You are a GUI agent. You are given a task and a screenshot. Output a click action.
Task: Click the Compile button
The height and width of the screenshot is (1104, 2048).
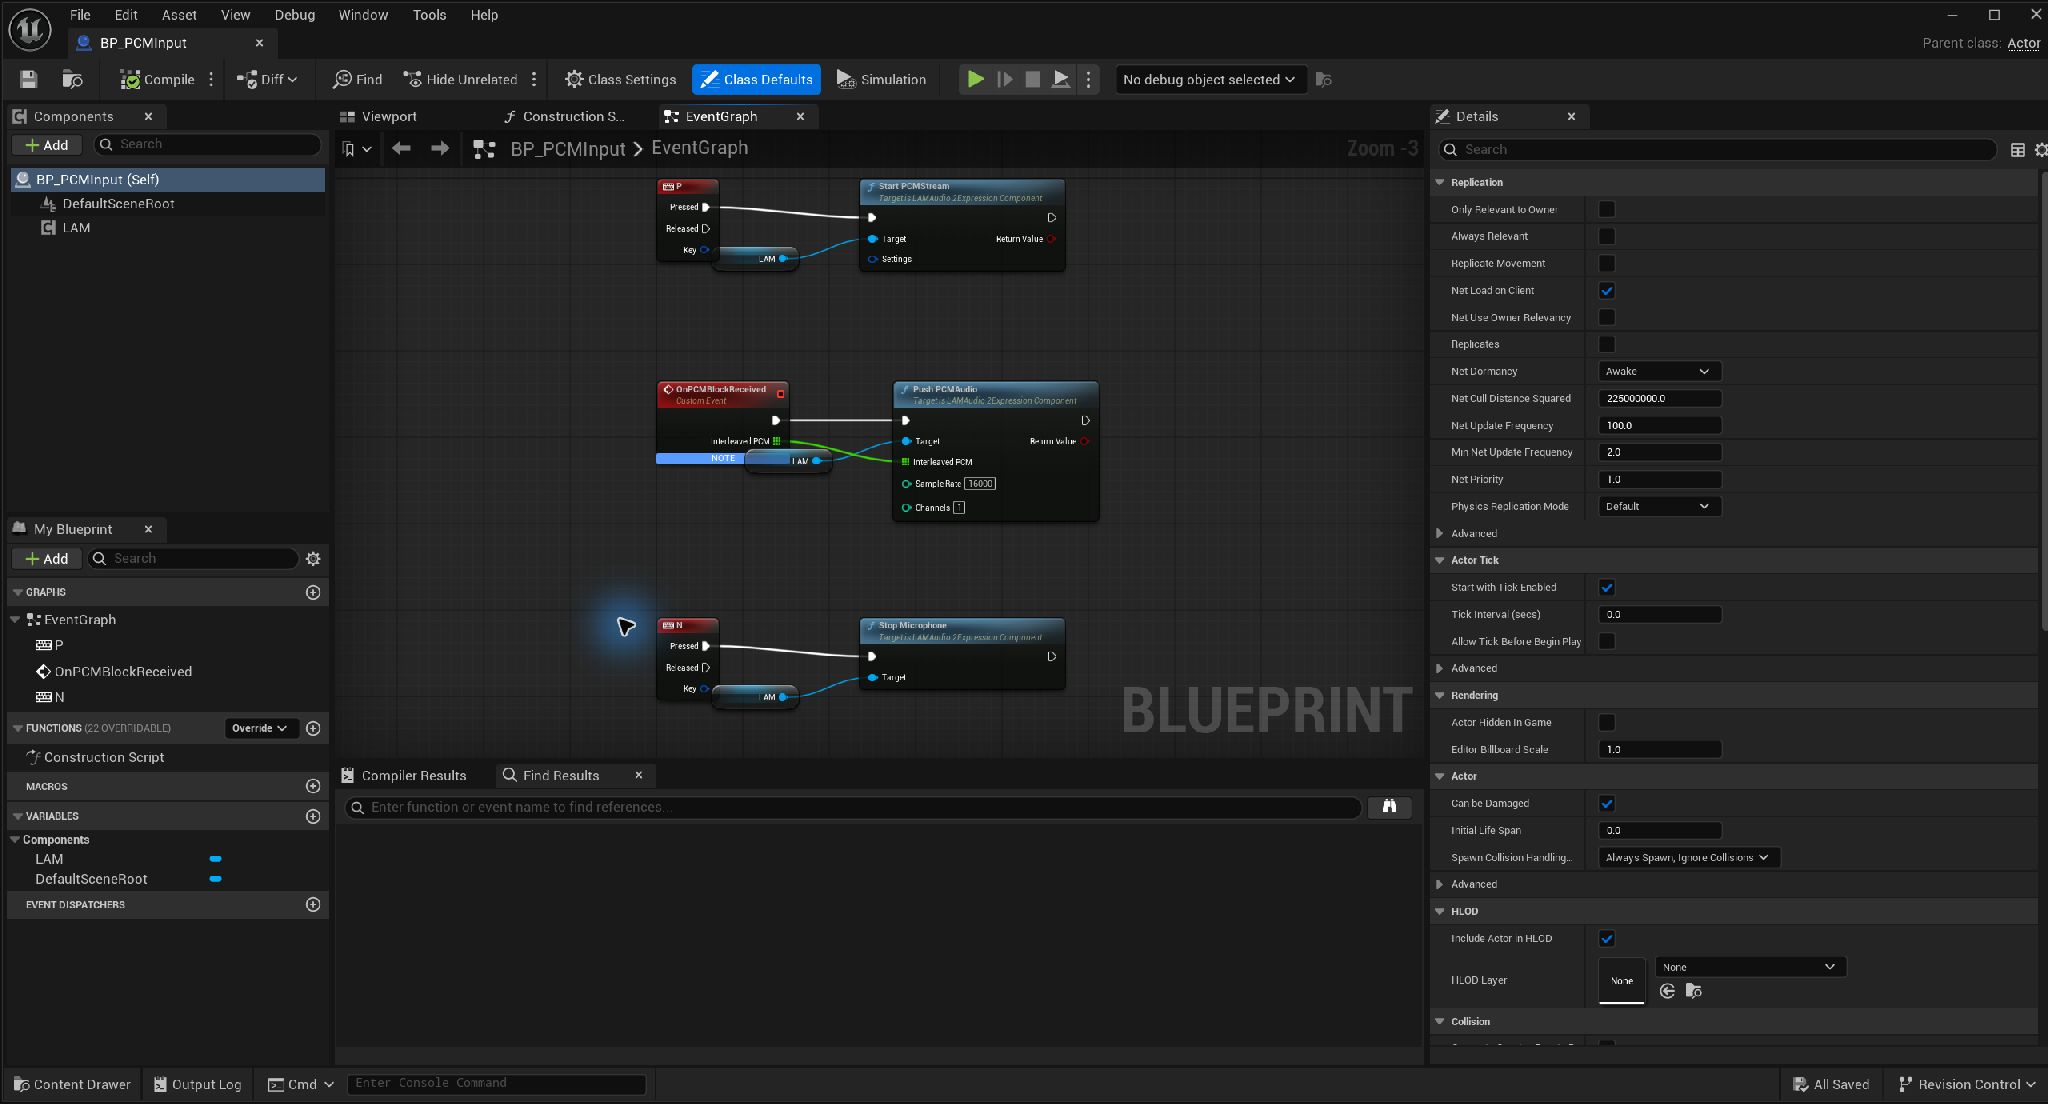click(x=157, y=79)
